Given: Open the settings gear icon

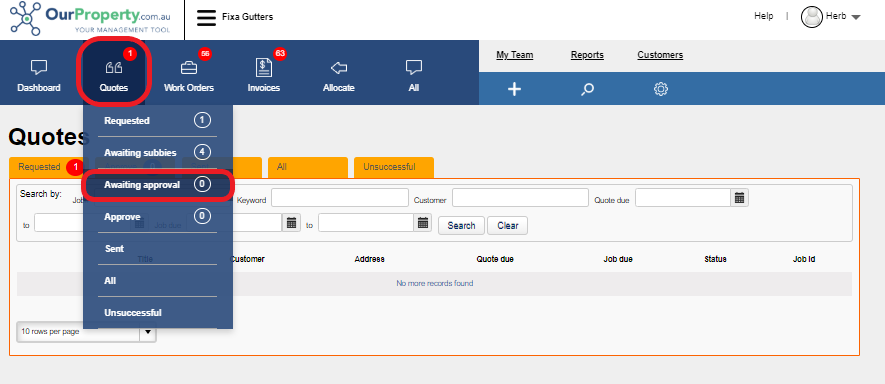Looking at the screenshot, I should [661, 89].
